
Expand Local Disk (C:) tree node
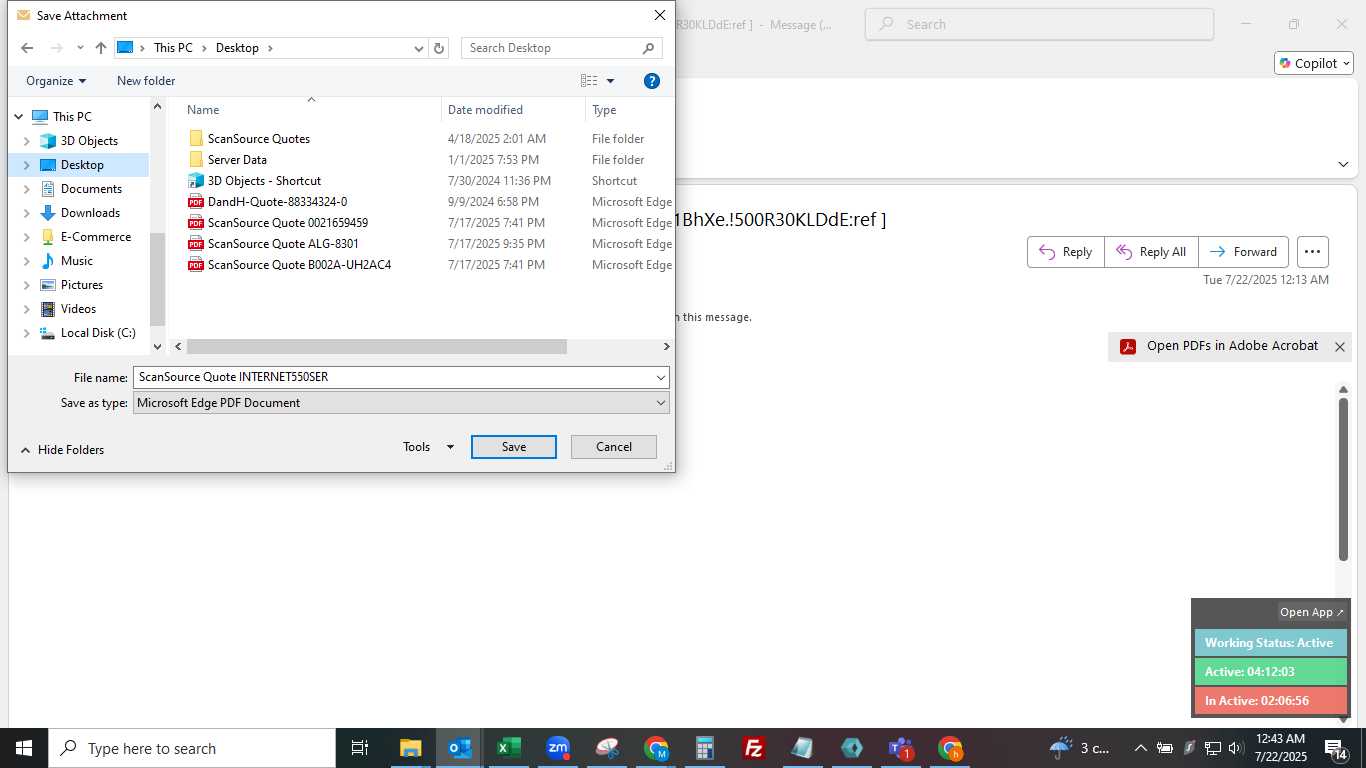[x=27, y=333]
